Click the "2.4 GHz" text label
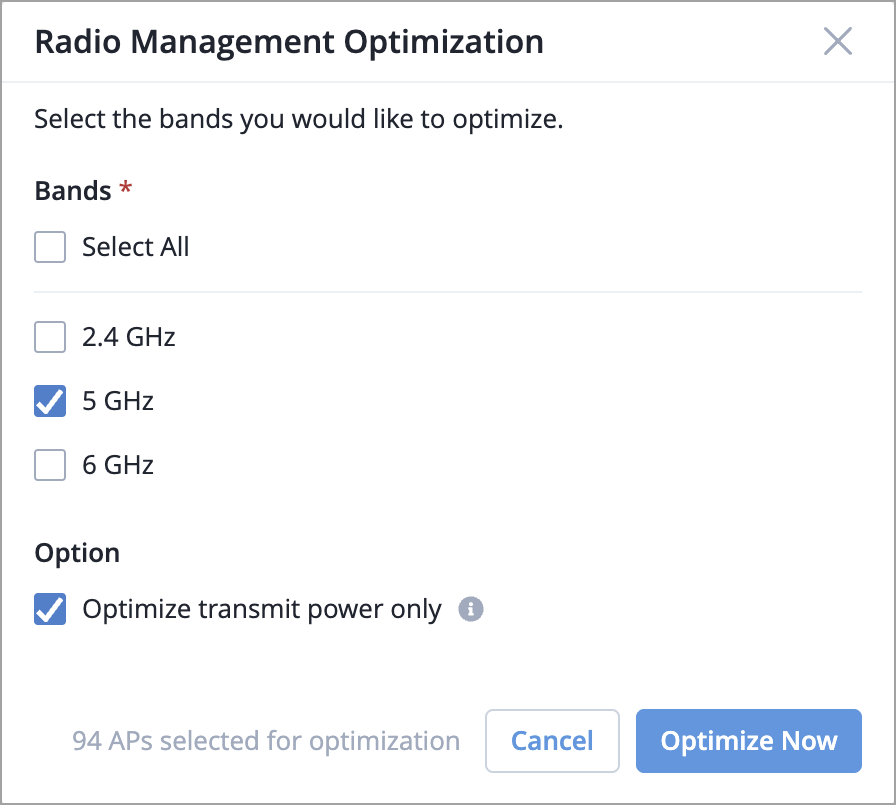The image size is (896, 805). click(129, 337)
